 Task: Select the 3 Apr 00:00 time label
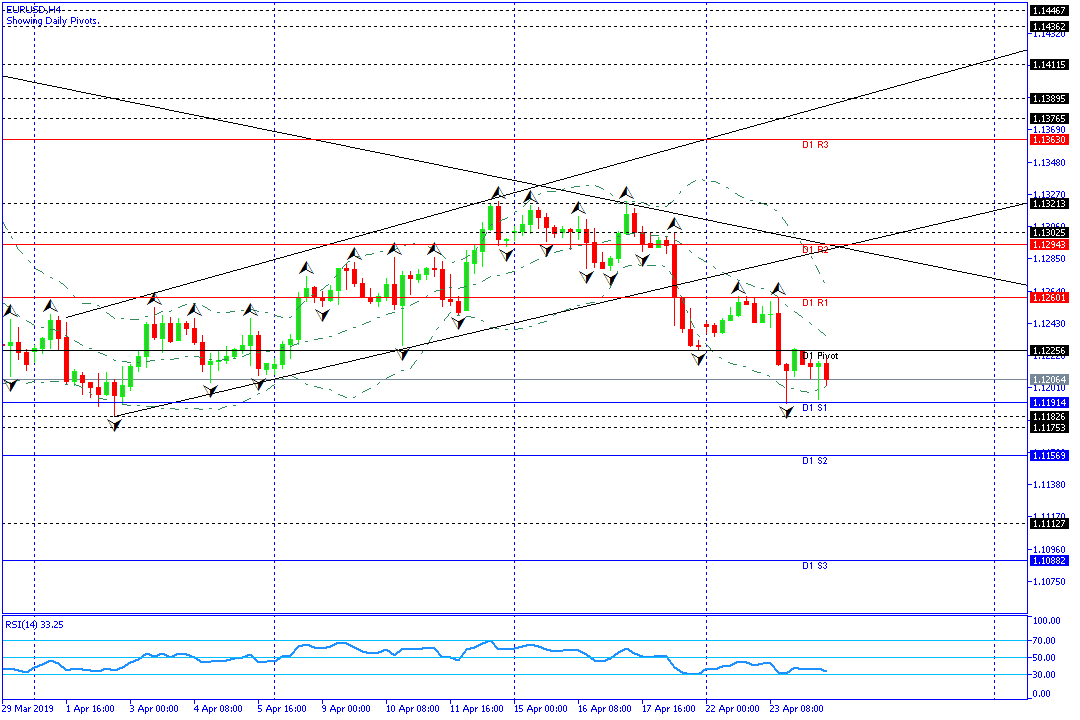[154, 708]
